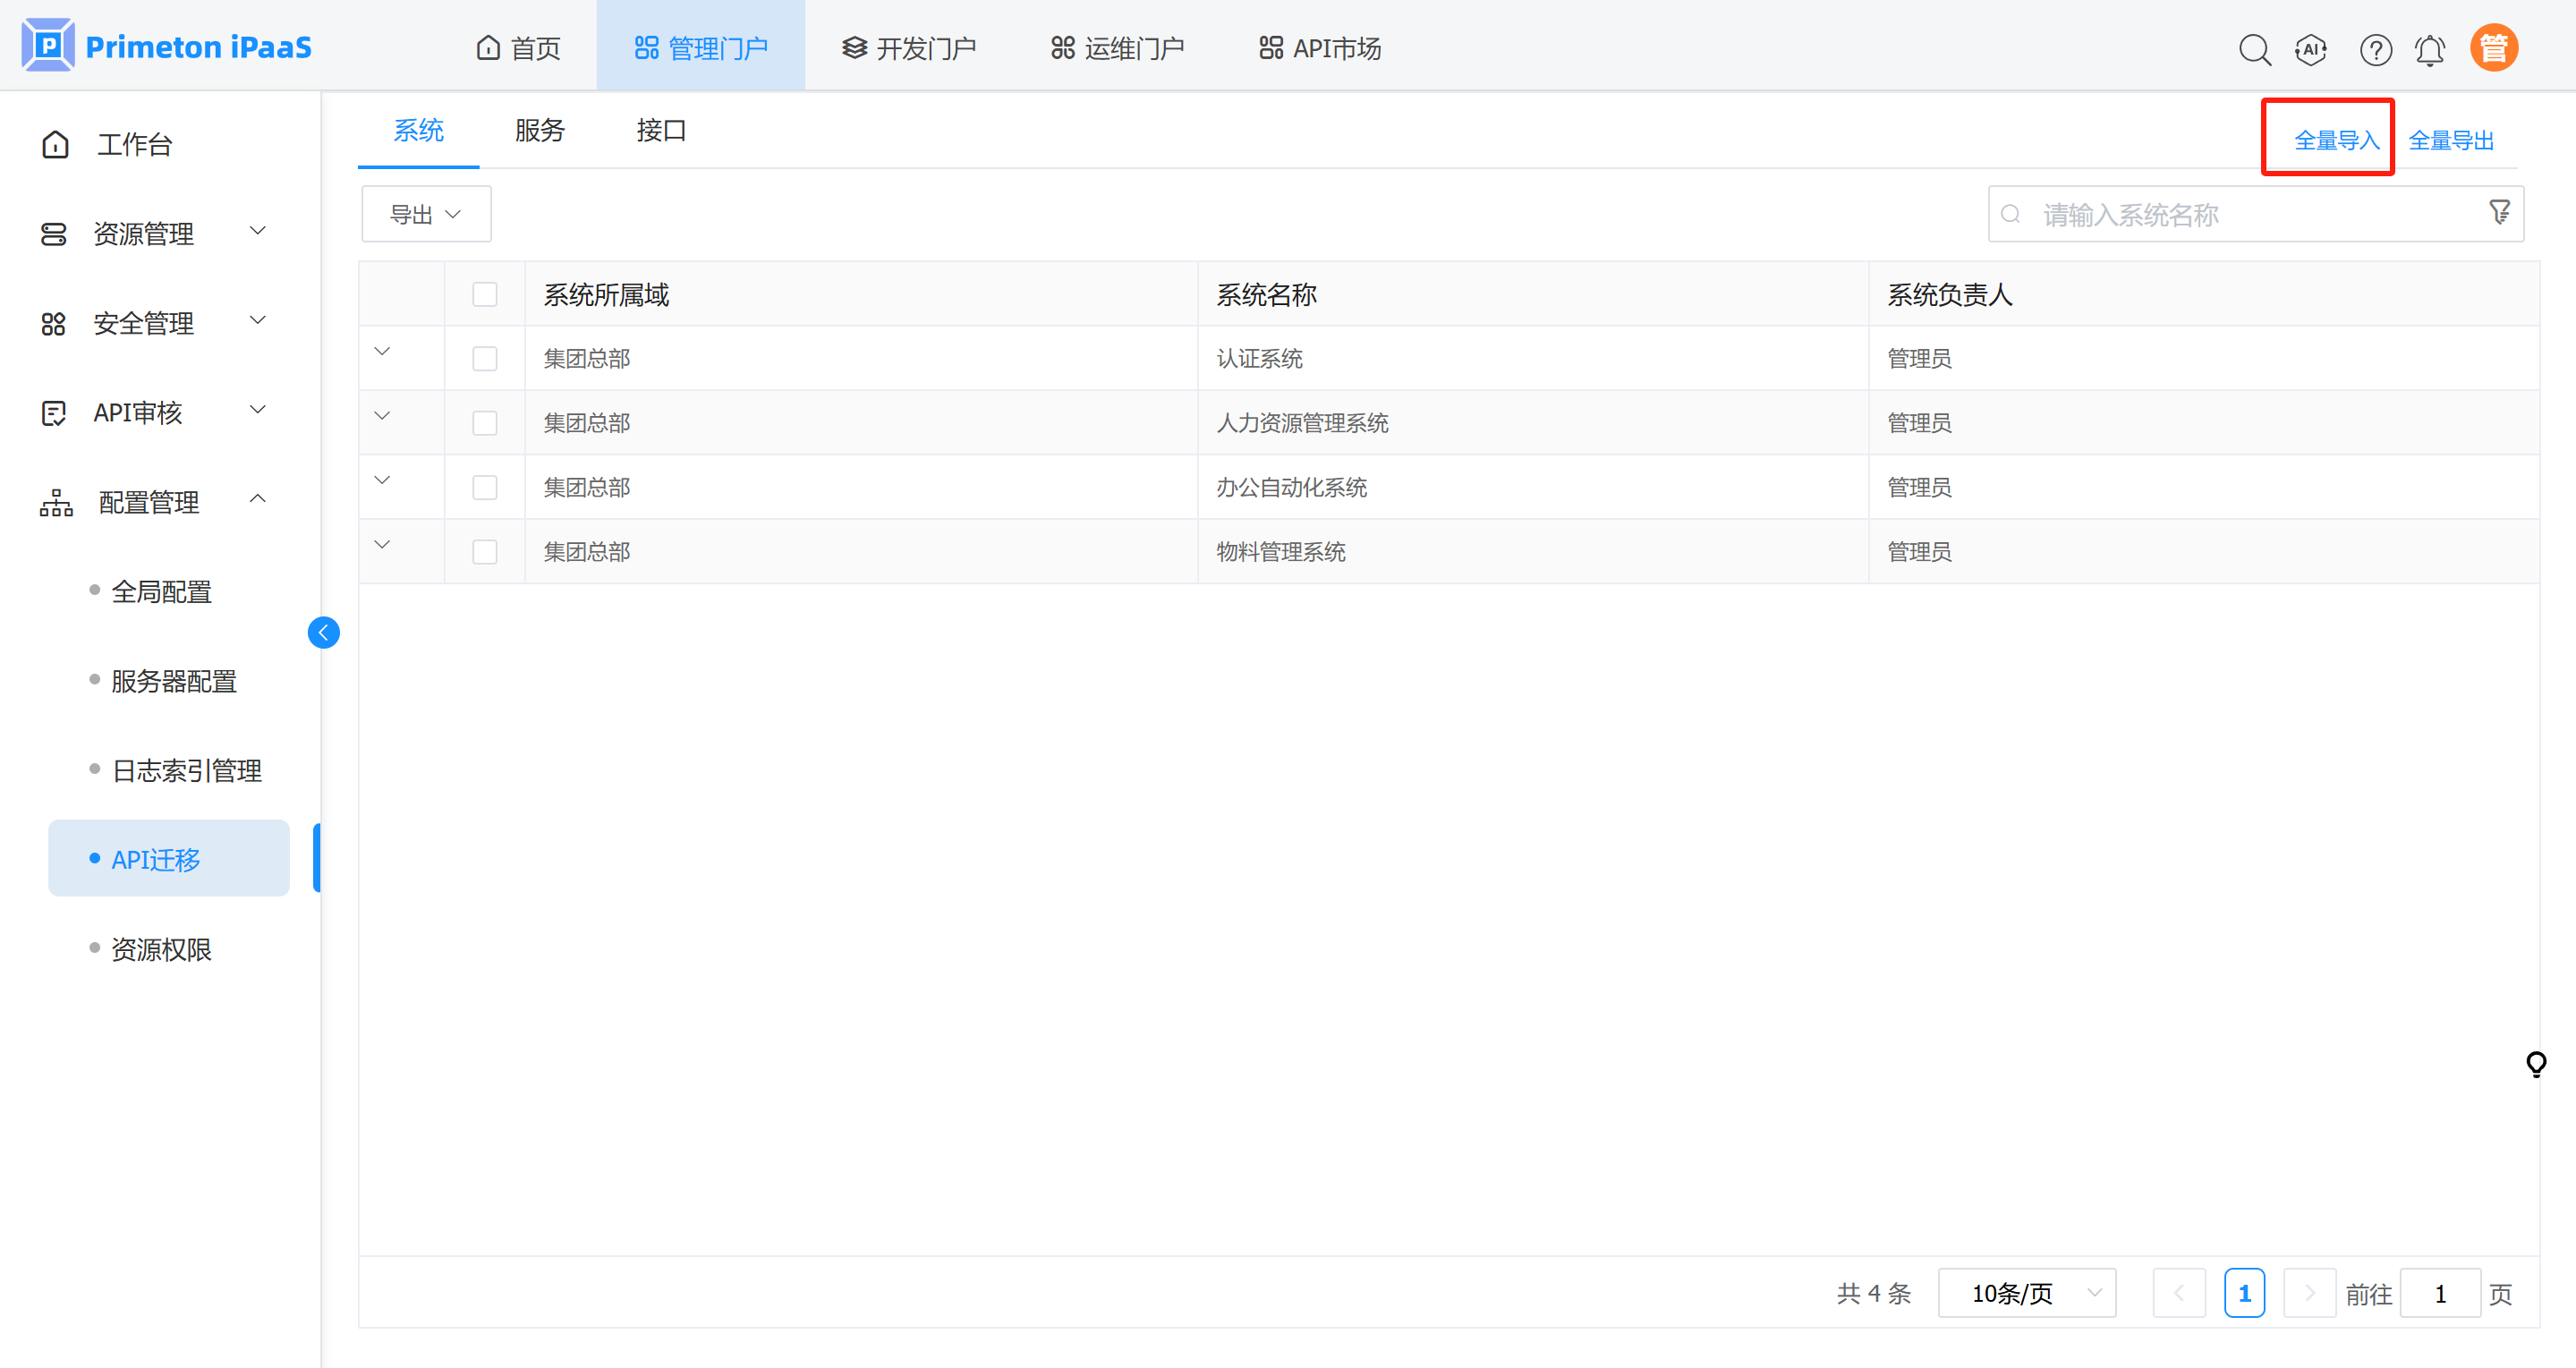Open 开发门户 in top navigation
2576x1368 pixels.
coord(908,48)
